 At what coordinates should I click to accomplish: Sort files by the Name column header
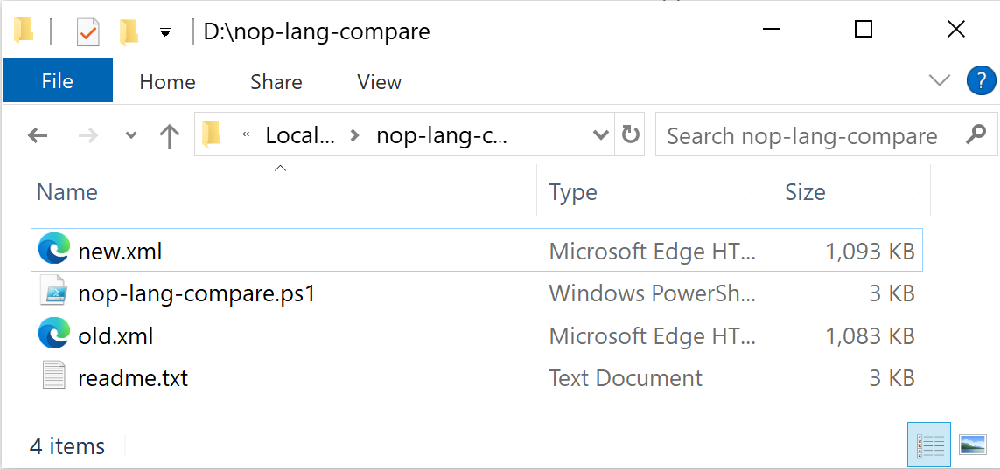[x=67, y=192]
